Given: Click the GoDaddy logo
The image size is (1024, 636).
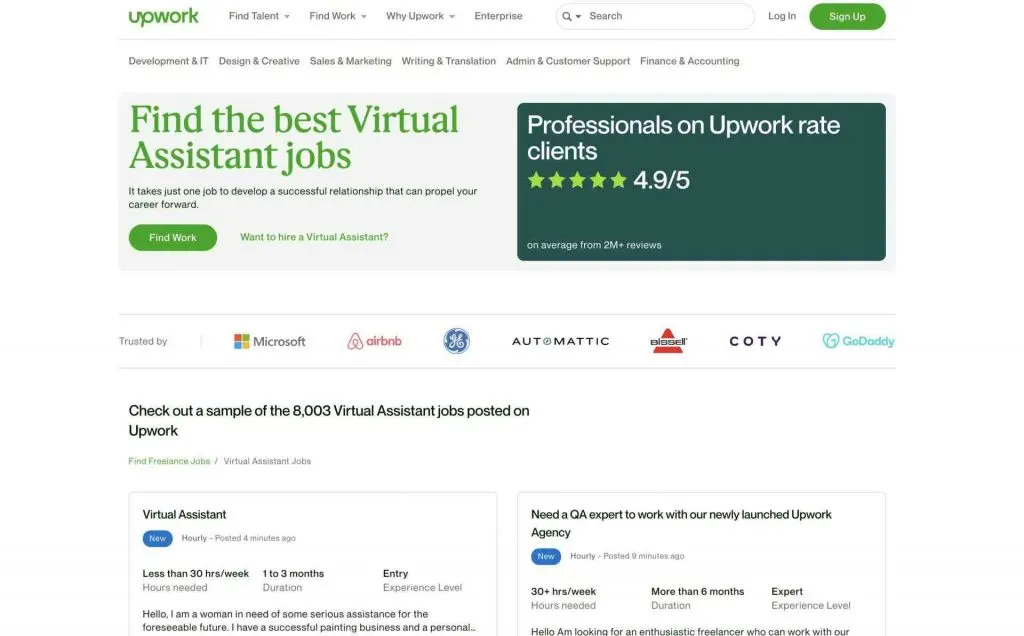Looking at the screenshot, I should click(858, 341).
